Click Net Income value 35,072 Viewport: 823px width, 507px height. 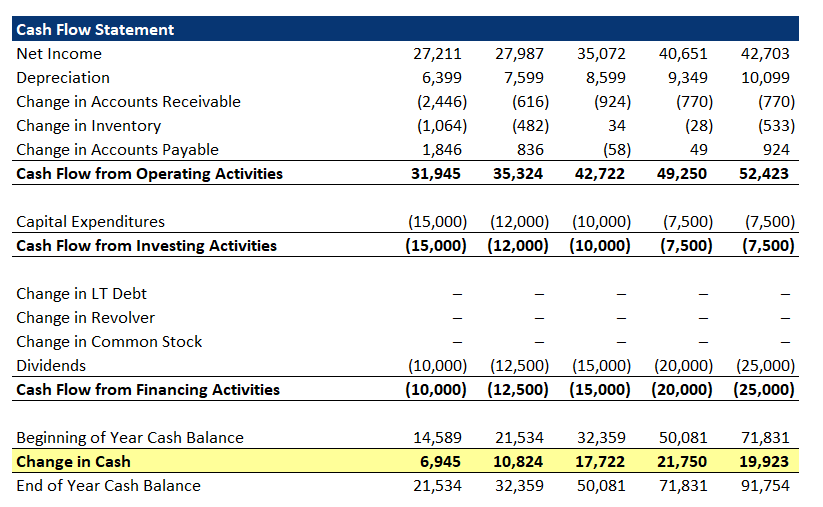tap(601, 54)
